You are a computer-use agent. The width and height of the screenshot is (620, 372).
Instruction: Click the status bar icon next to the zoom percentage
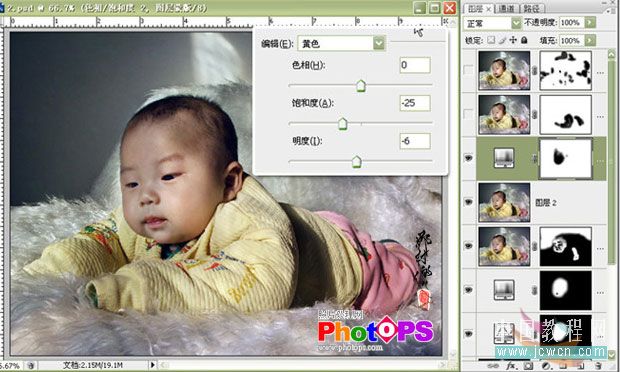pyautogui.click(x=31, y=366)
